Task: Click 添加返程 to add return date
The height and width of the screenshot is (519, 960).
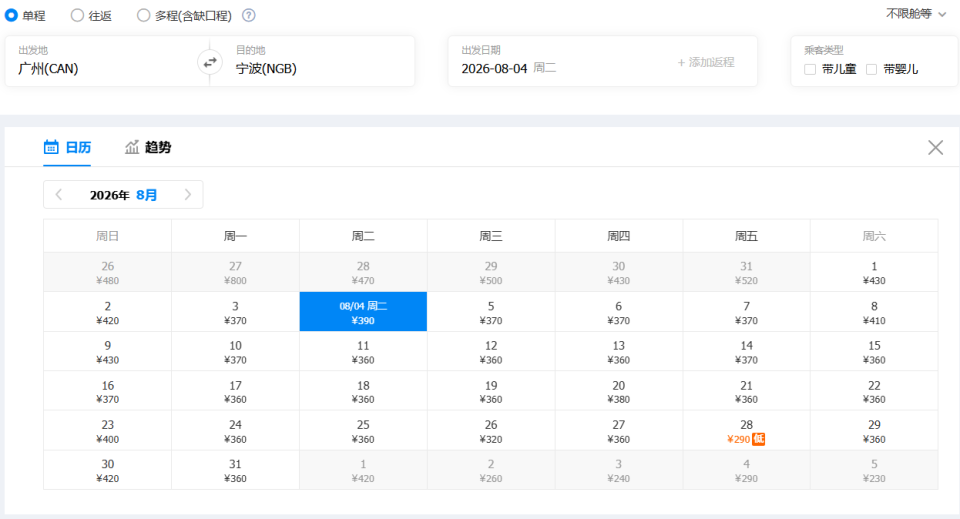Action: click(x=705, y=62)
